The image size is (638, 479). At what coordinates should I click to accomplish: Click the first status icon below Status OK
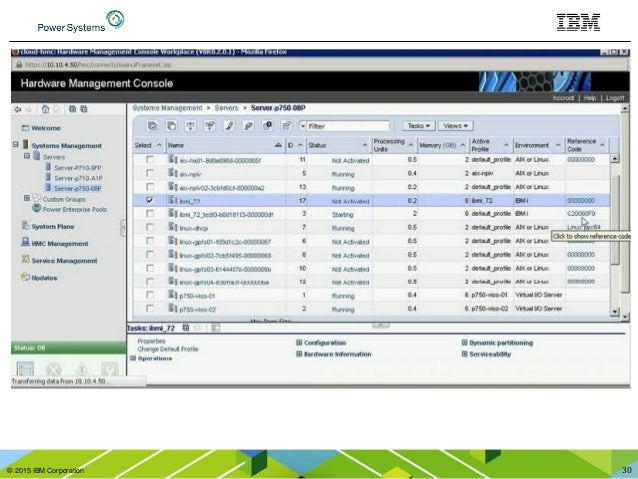coord(25,369)
